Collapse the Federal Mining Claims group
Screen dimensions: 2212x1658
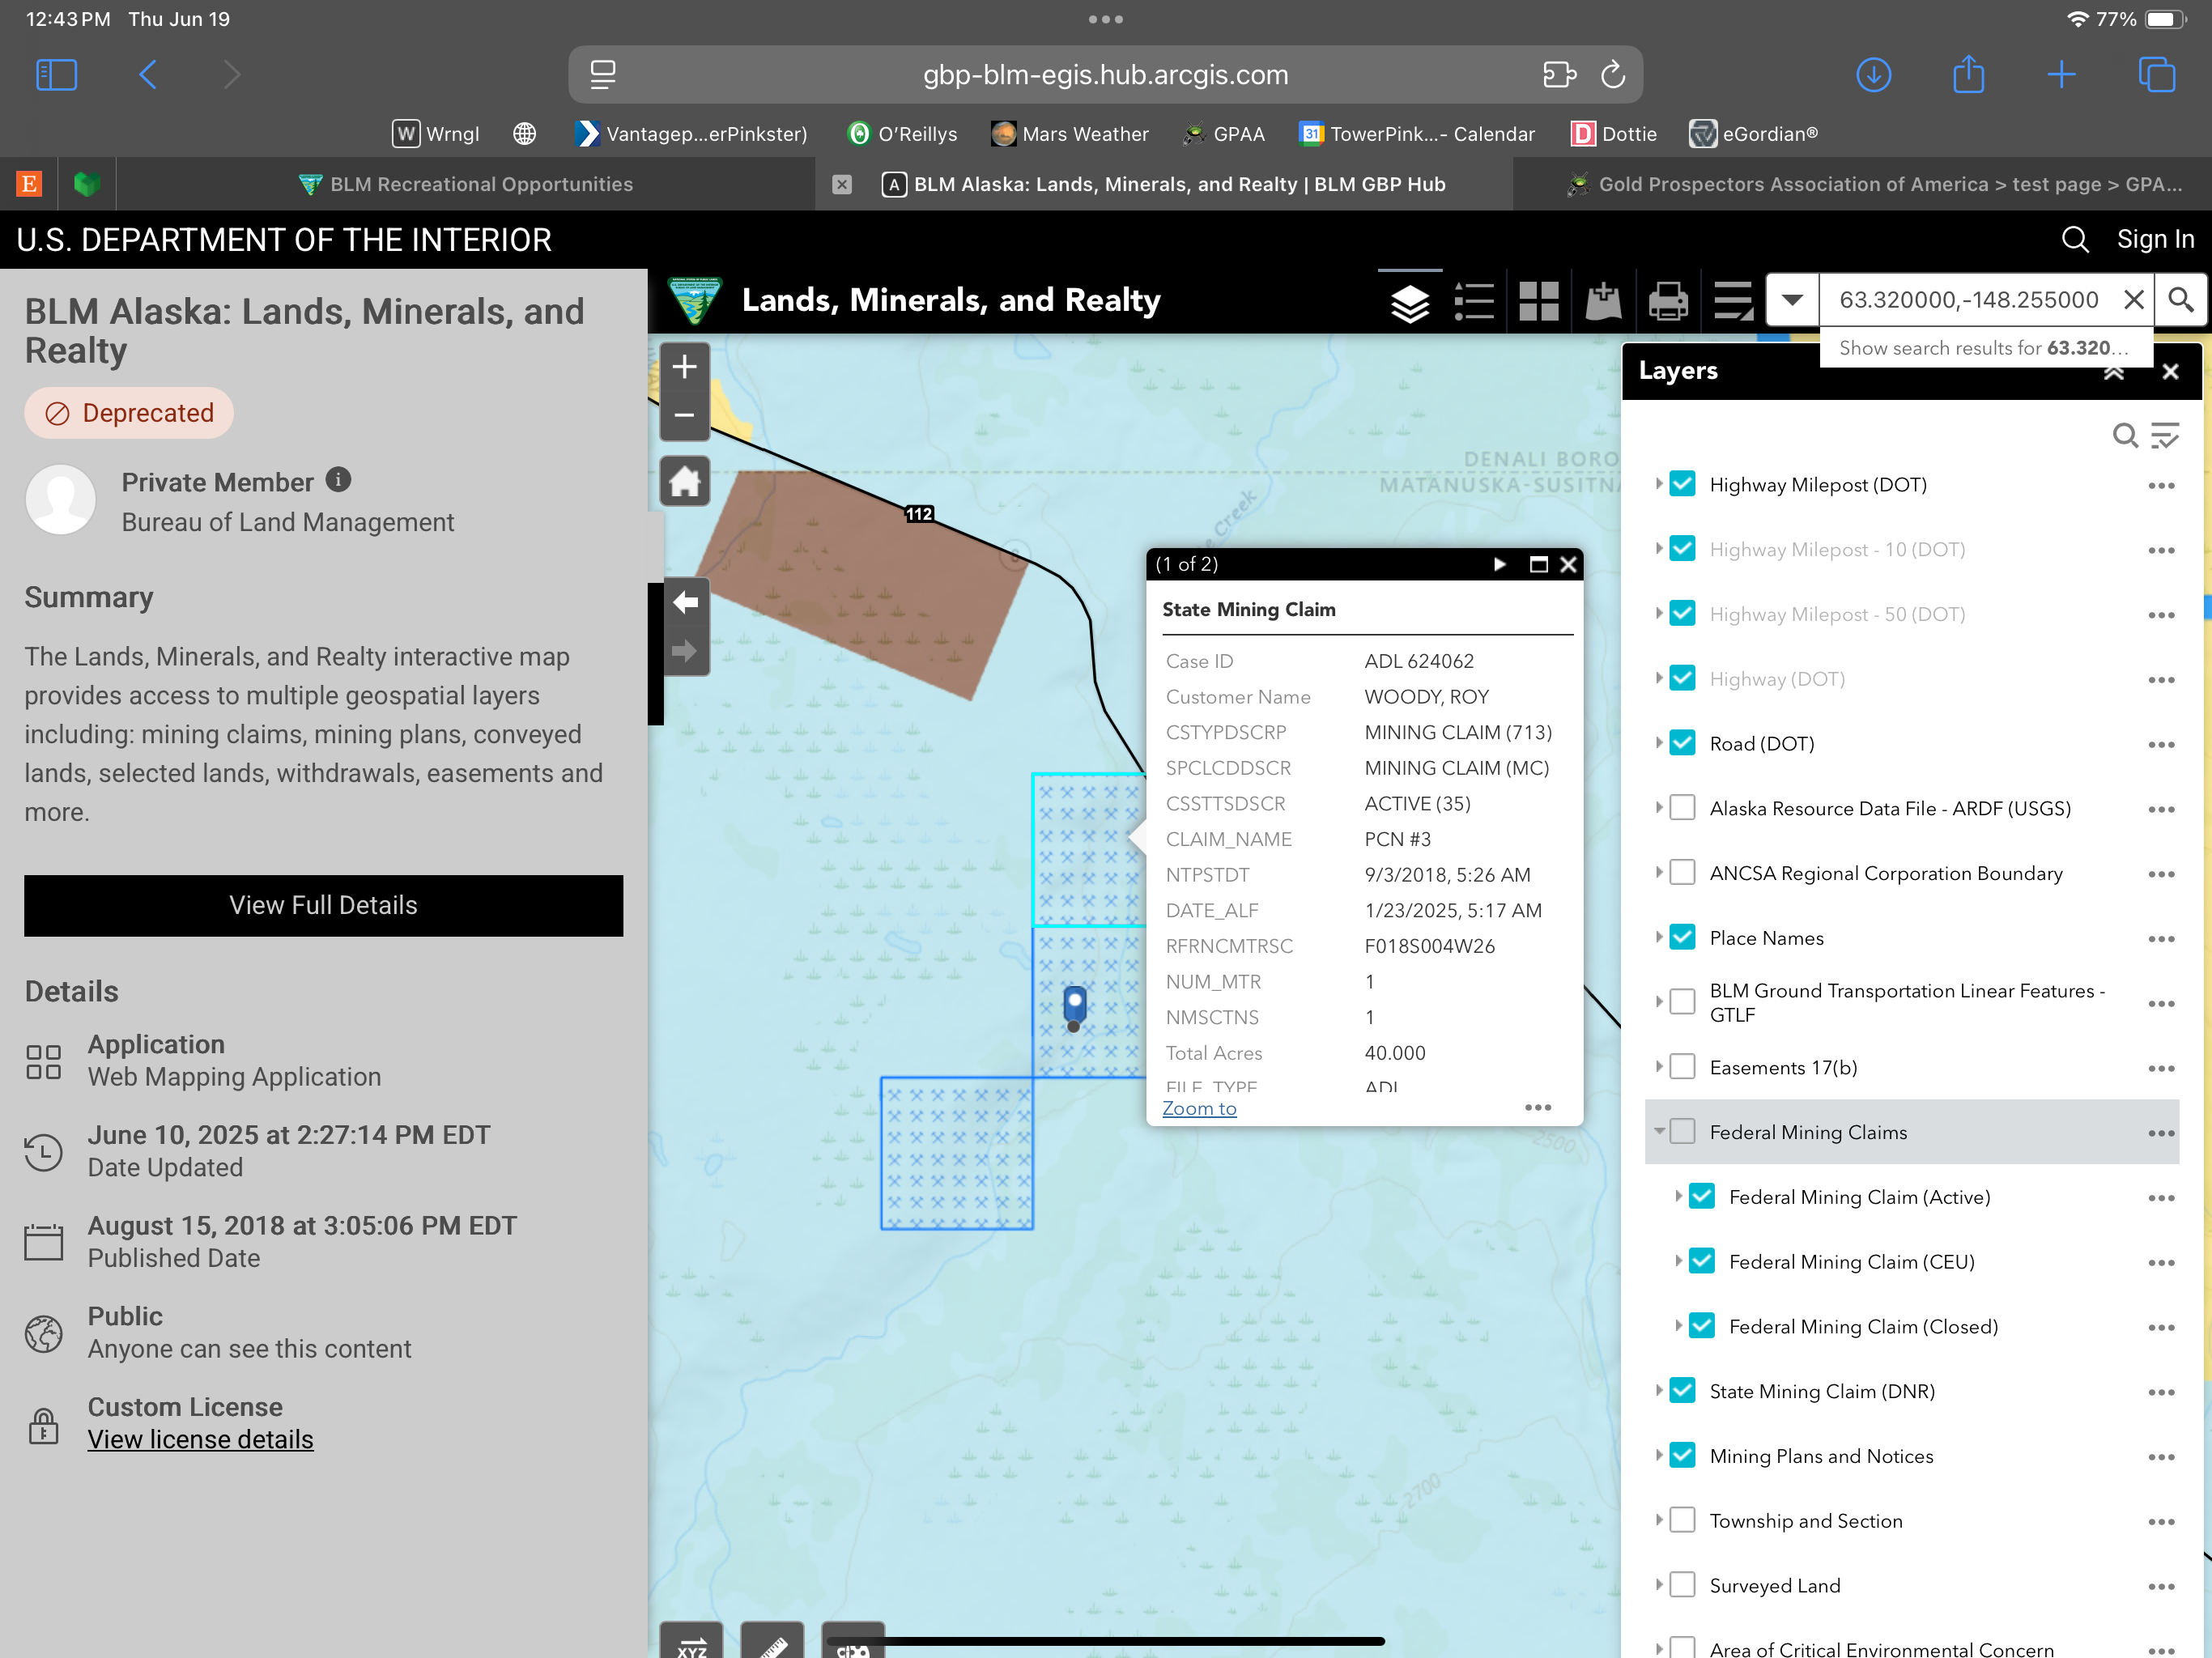1659,1132
